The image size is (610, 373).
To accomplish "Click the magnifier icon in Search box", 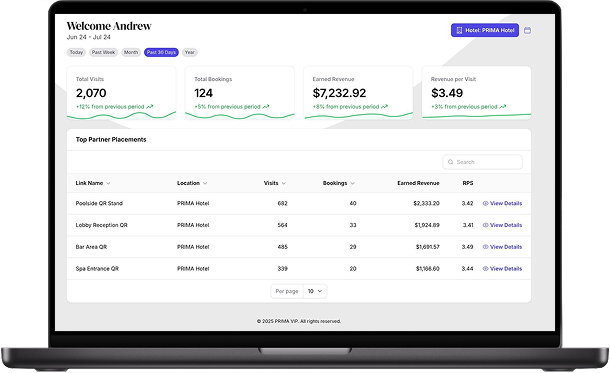I will tap(450, 162).
